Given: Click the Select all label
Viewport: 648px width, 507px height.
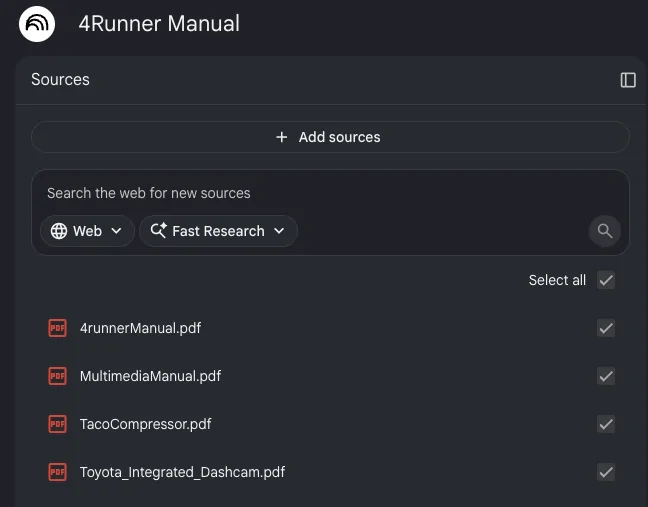Looking at the screenshot, I should [x=557, y=280].
